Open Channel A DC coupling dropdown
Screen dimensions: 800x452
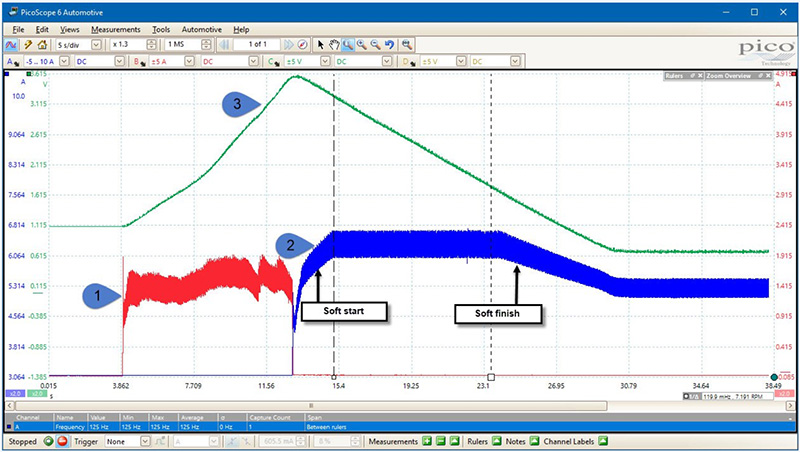click(100, 61)
